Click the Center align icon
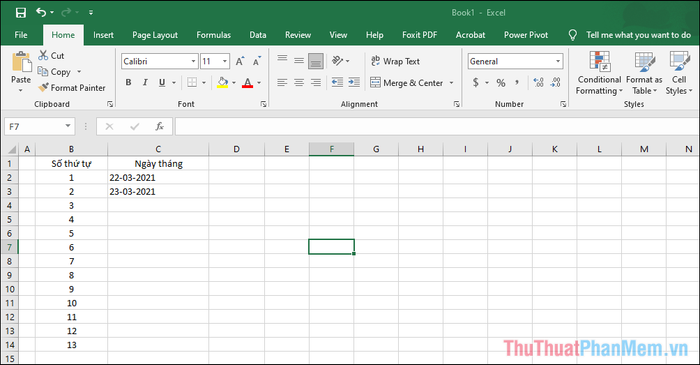Screen dimensions: 700x365 click(299, 82)
